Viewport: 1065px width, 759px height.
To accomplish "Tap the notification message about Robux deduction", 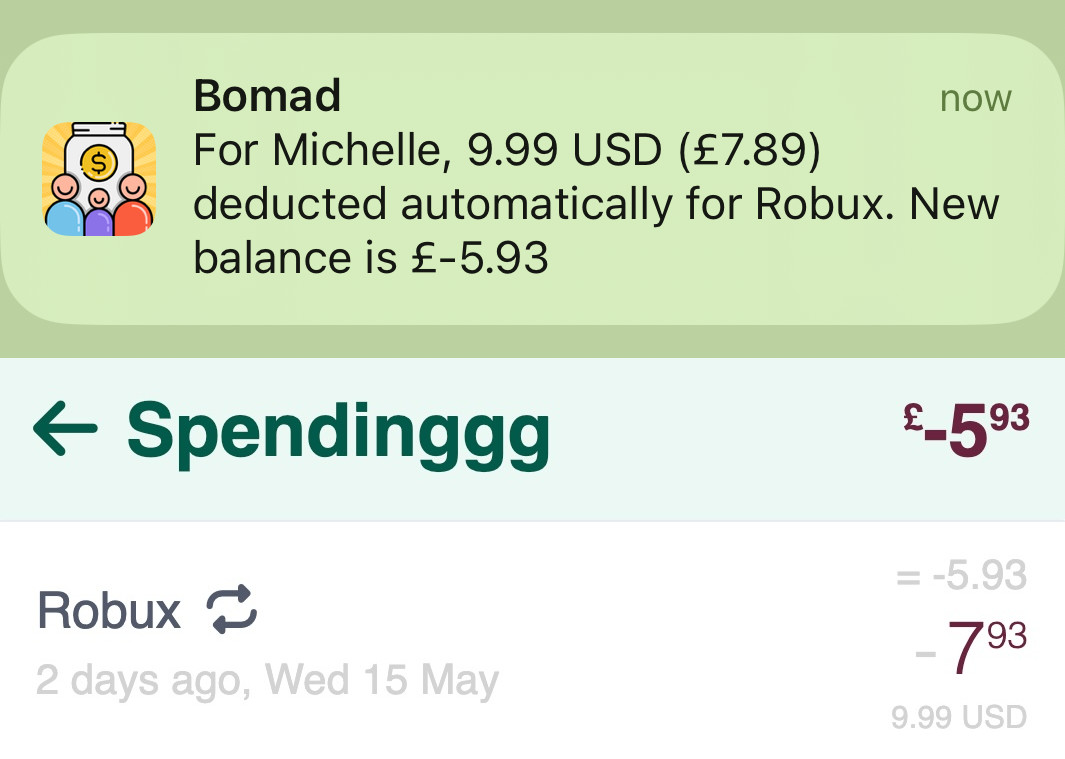I will [x=596, y=204].
